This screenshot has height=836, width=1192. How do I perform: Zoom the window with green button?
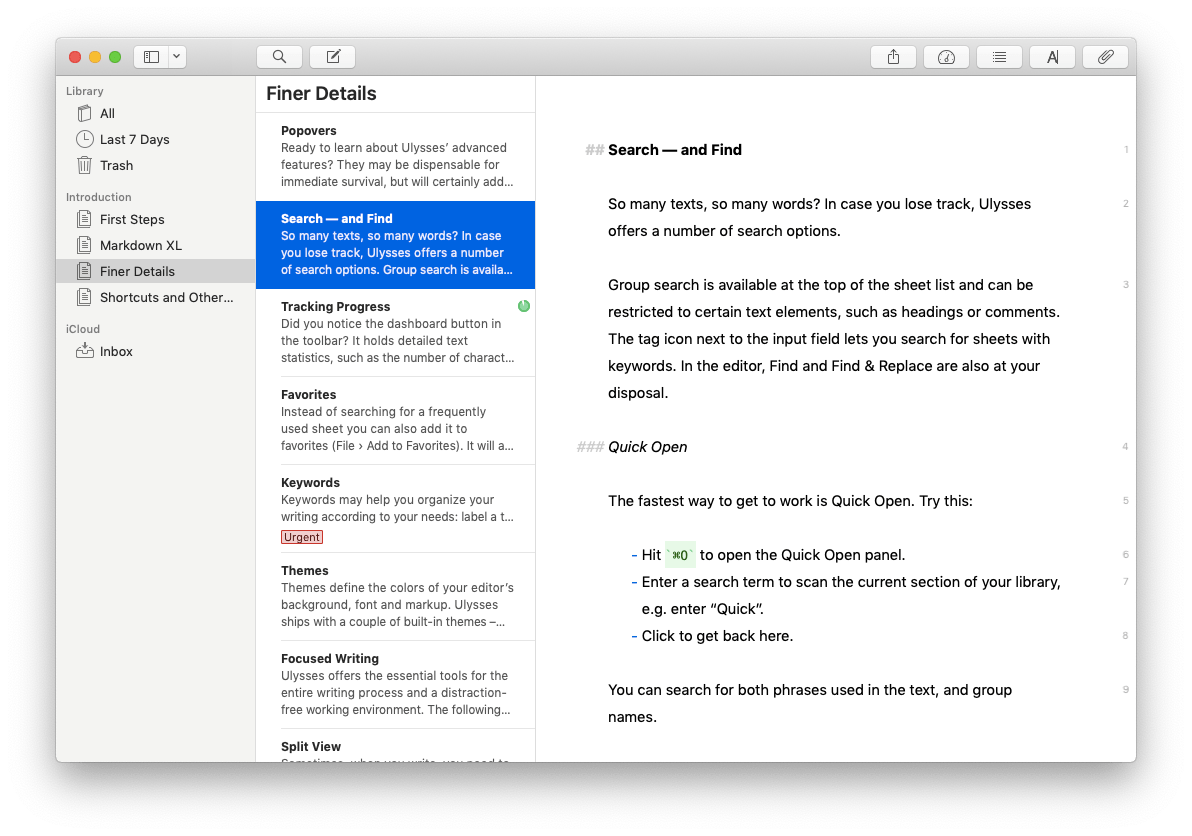(115, 57)
